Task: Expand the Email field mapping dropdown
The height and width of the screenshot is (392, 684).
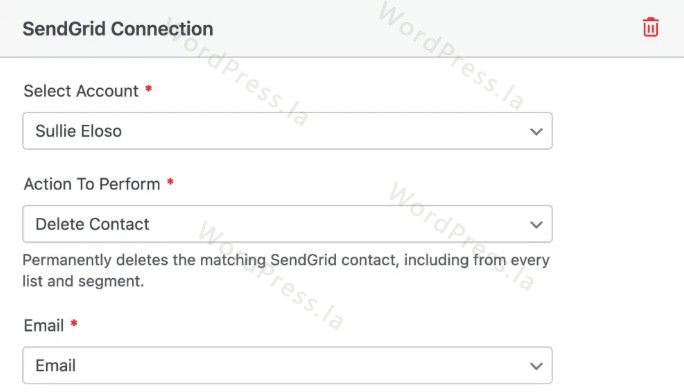Action: coord(287,365)
